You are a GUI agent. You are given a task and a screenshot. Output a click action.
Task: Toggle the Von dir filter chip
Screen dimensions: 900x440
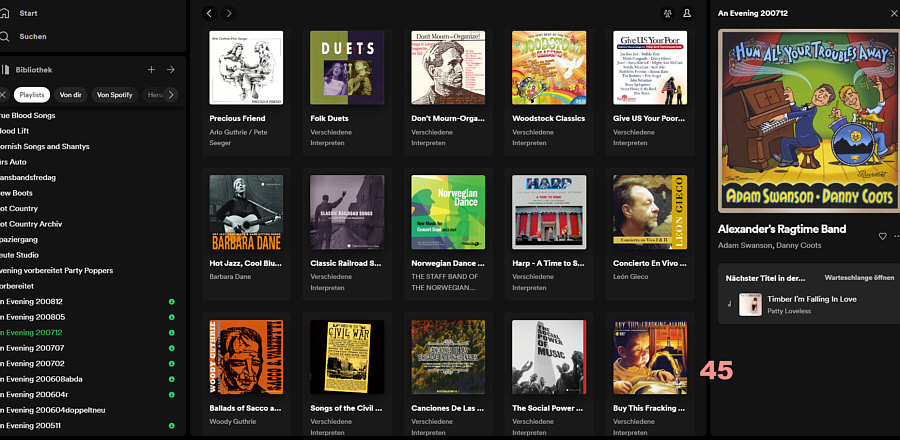pyautogui.click(x=70, y=95)
